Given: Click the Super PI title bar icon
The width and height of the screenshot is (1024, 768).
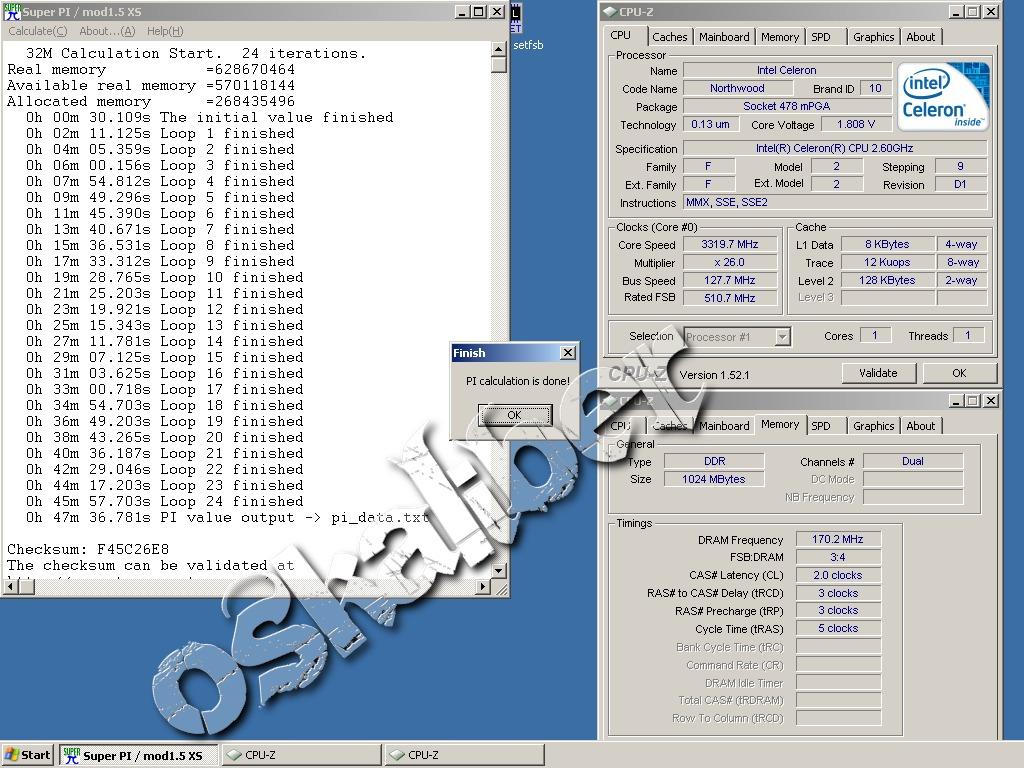Looking at the screenshot, I should pos(12,11).
